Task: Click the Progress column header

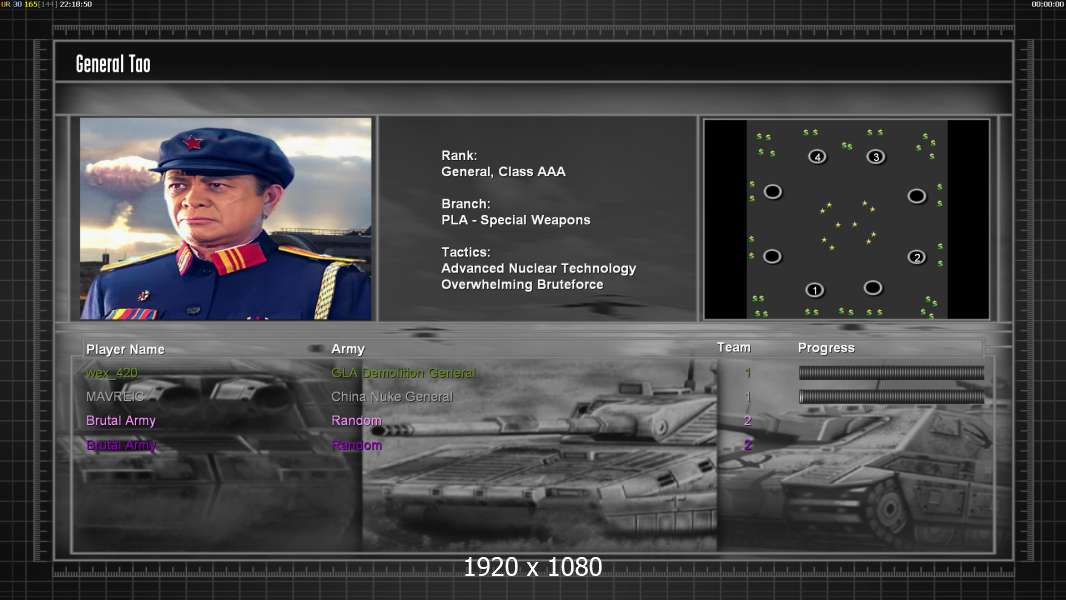Action: coord(826,348)
